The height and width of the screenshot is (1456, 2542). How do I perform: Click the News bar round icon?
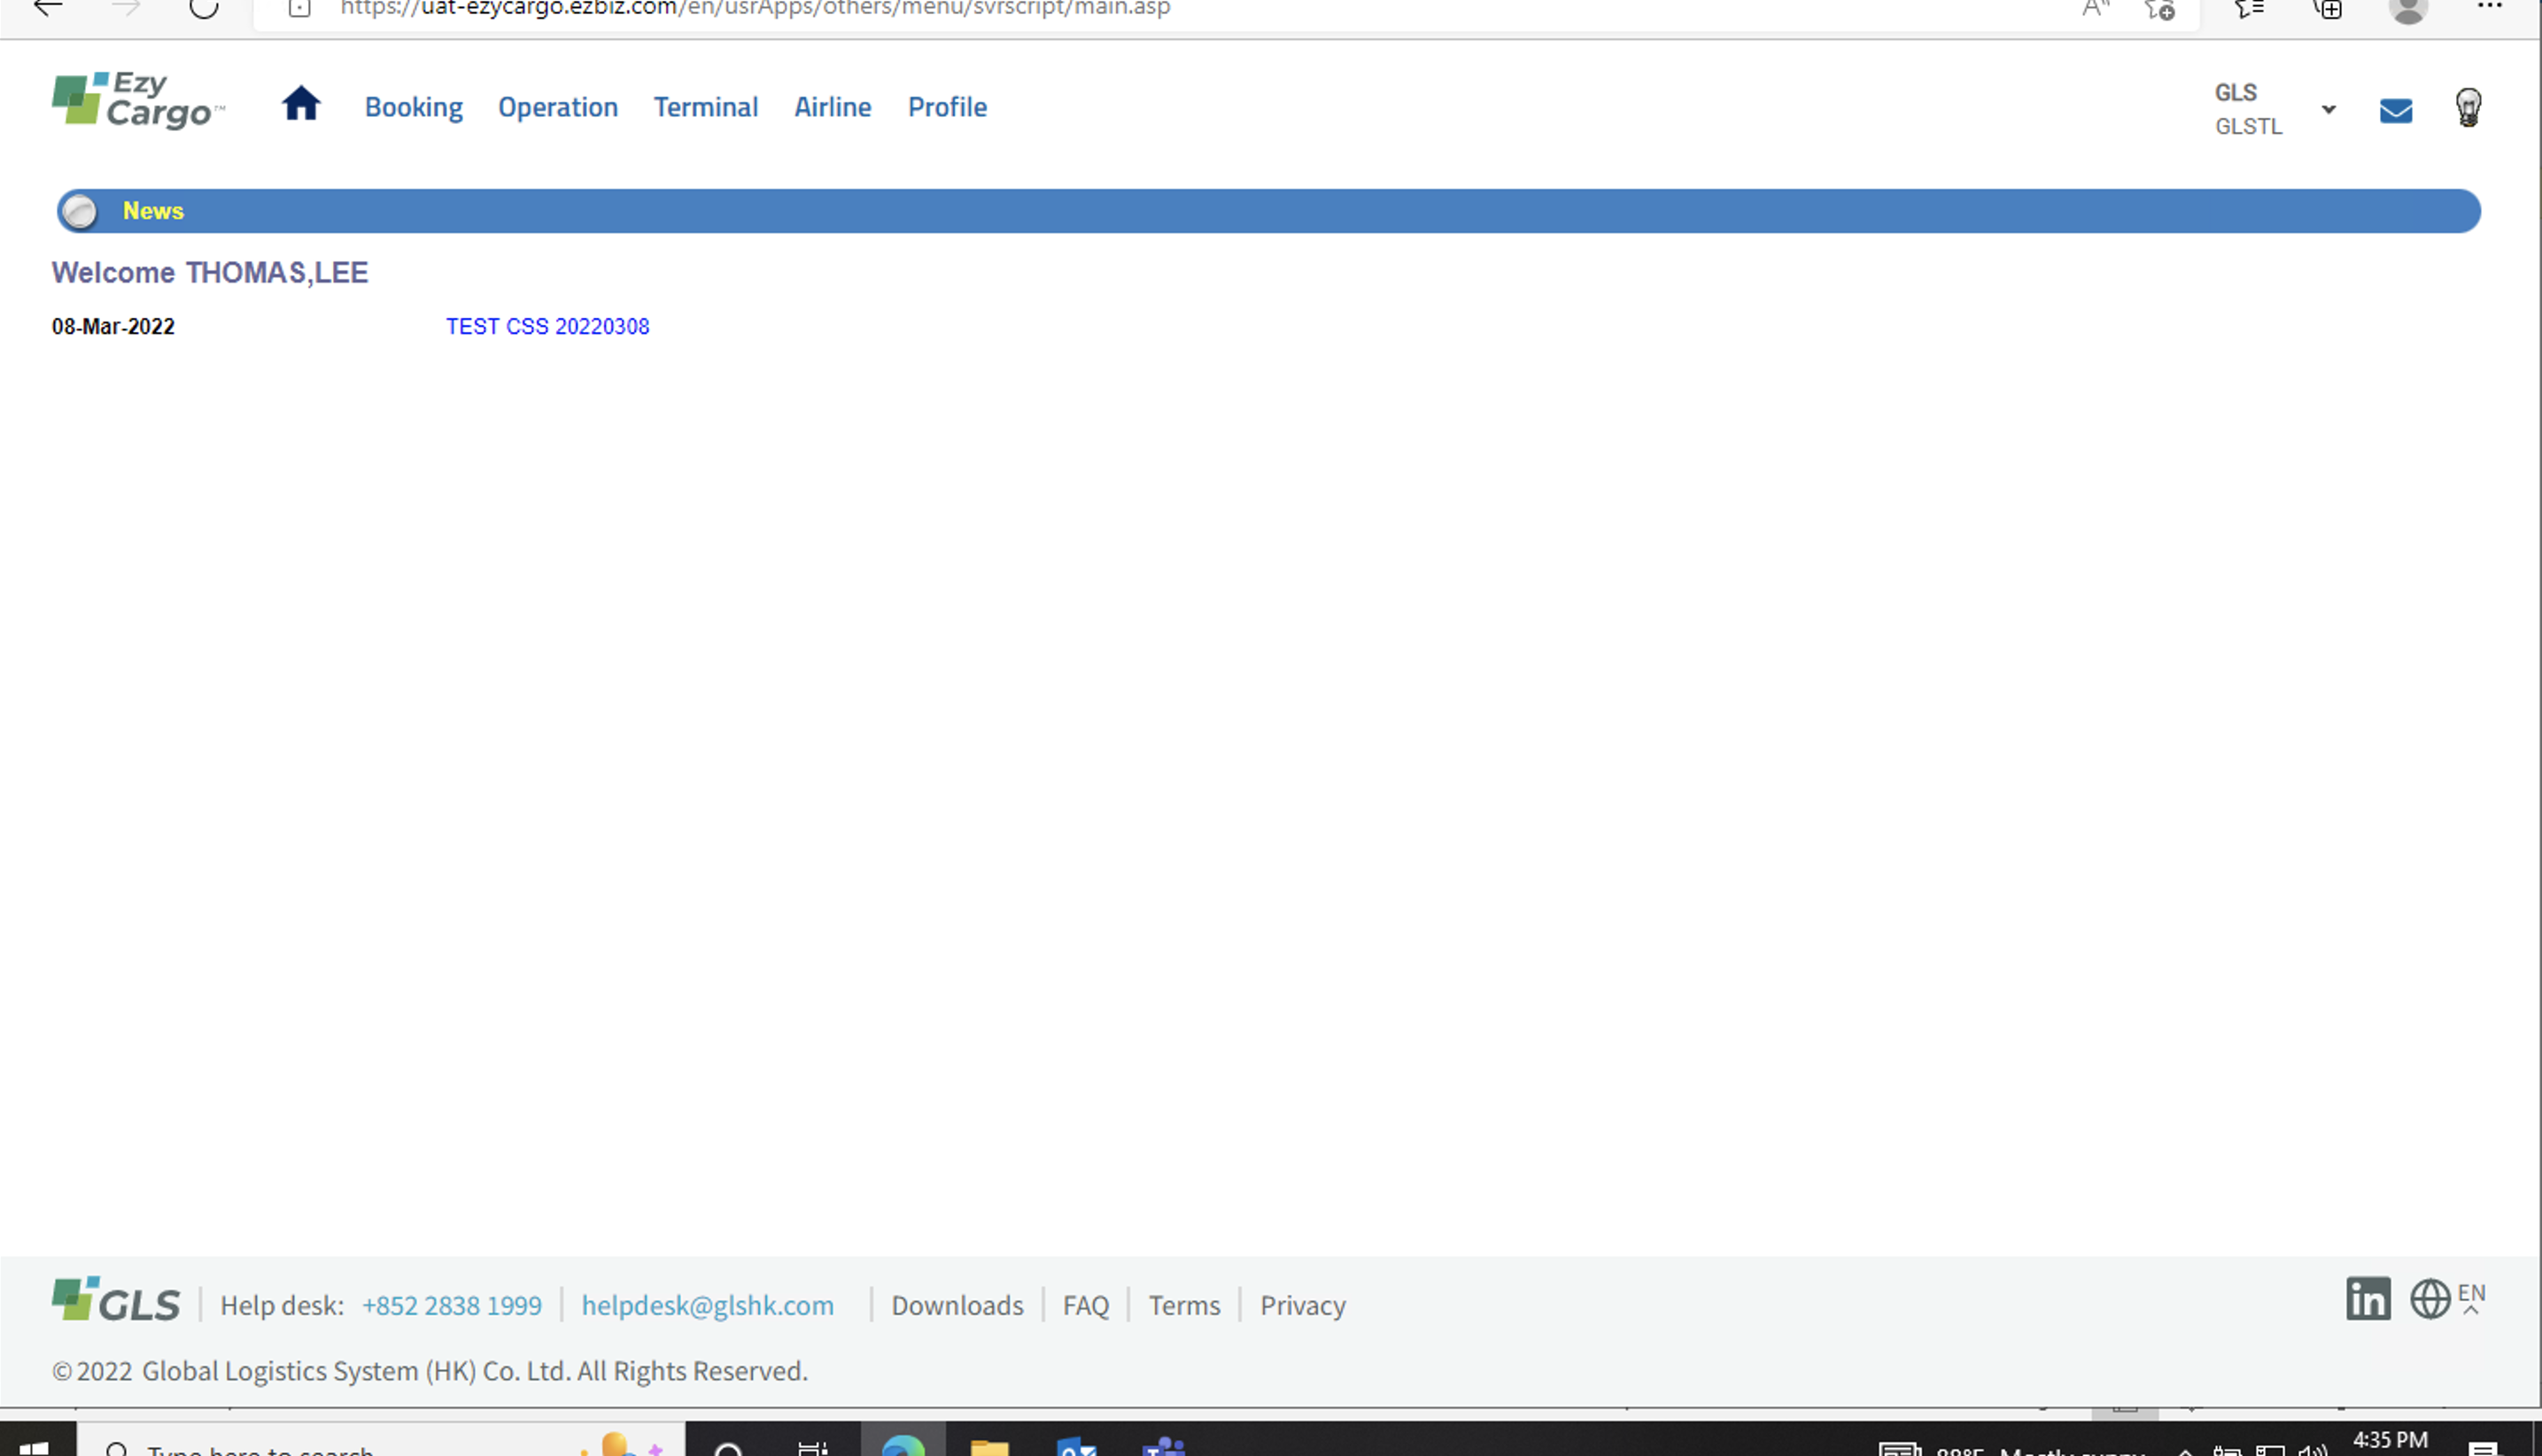coord(79,212)
